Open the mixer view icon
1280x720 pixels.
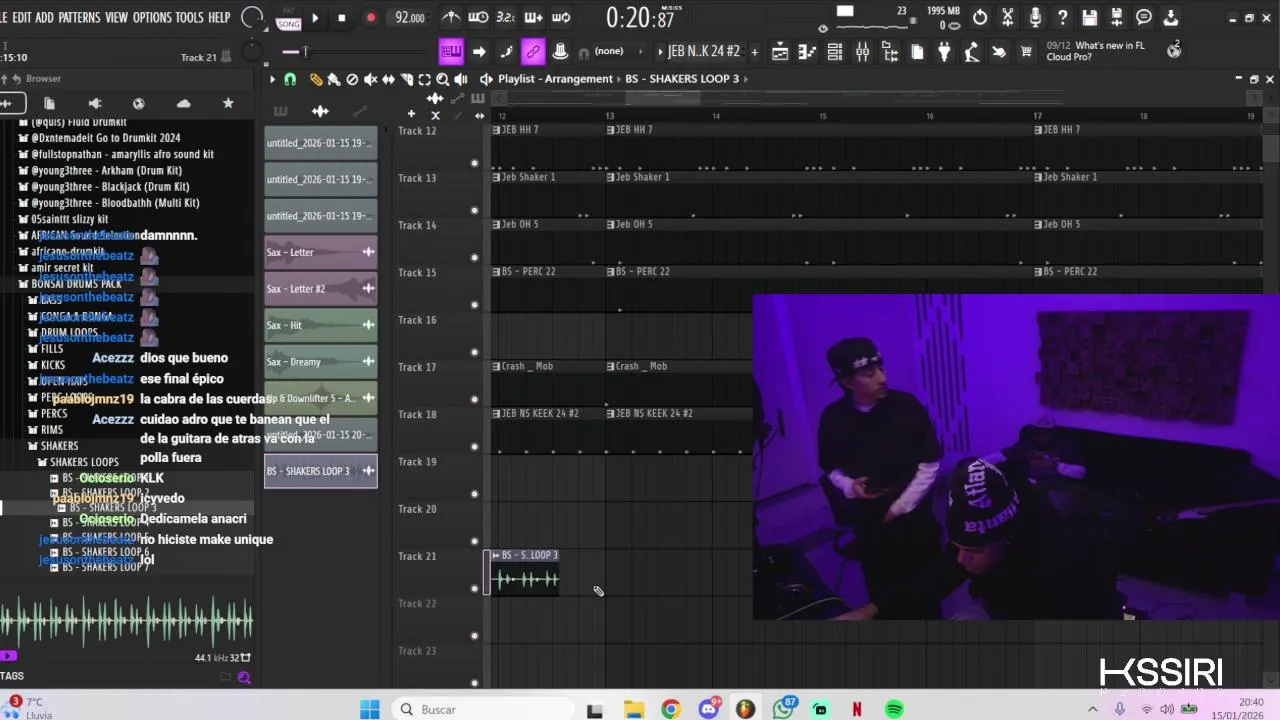pos(862,52)
